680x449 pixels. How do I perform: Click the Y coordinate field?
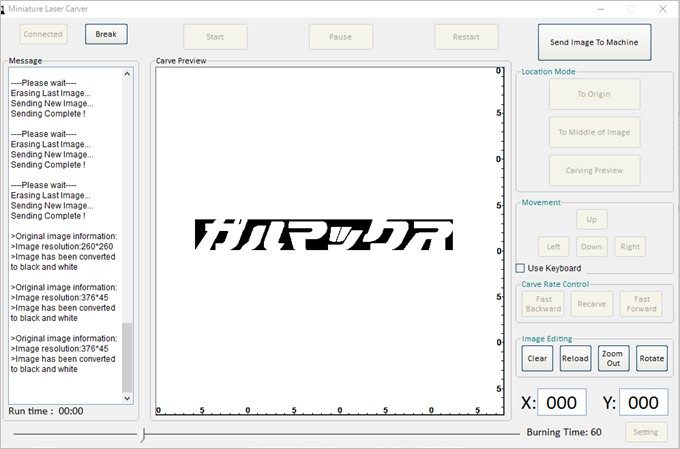[x=644, y=403]
